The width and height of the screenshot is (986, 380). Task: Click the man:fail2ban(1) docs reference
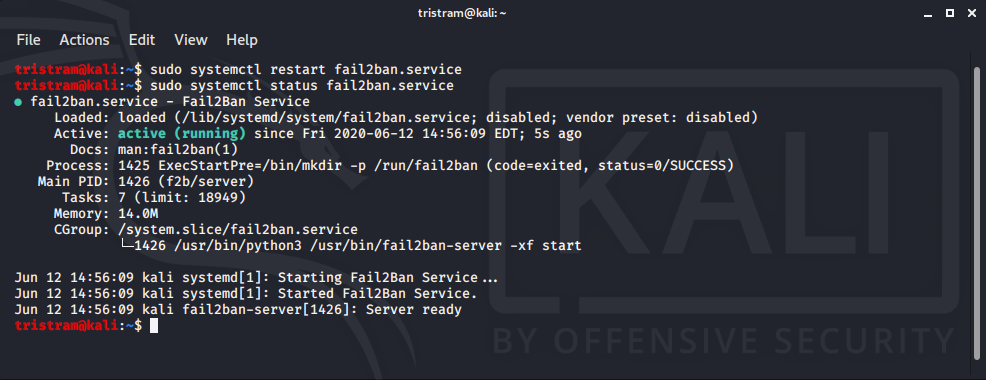(x=178, y=150)
